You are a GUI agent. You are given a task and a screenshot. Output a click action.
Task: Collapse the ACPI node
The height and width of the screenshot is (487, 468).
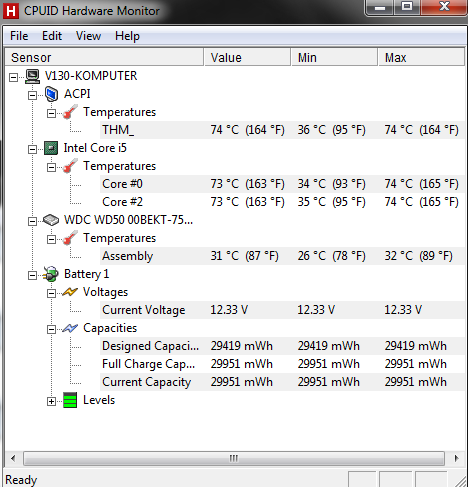[x=32, y=96]
